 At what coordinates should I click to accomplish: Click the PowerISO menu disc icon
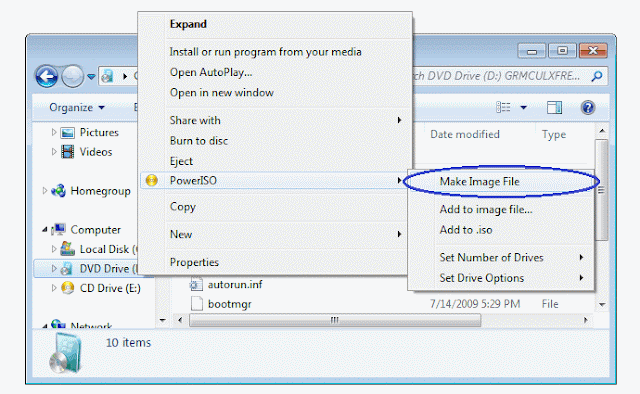coord(152,180)
